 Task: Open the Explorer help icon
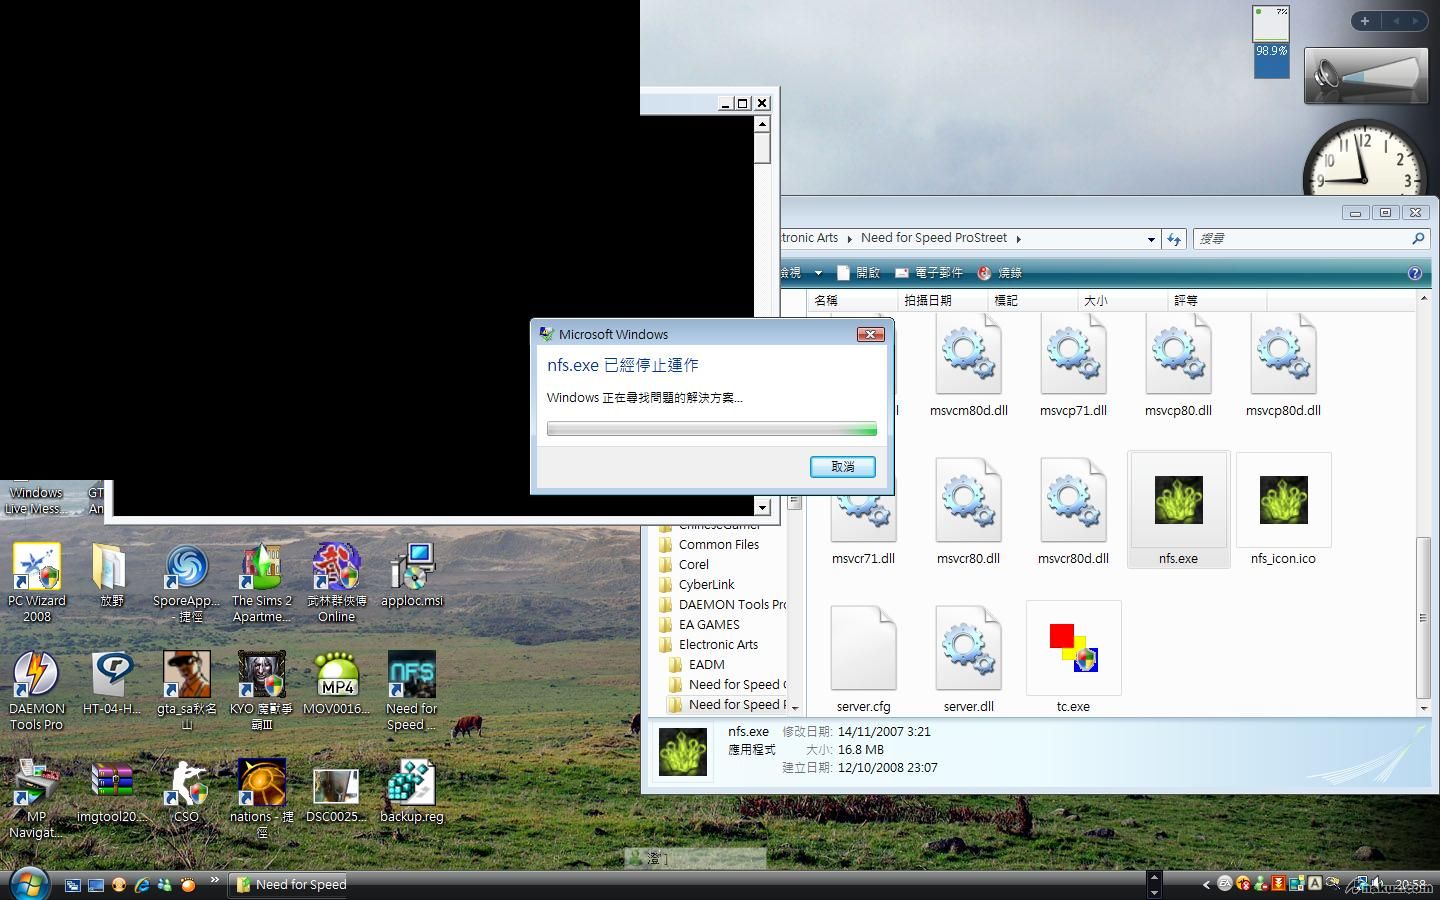[1414, 273]
